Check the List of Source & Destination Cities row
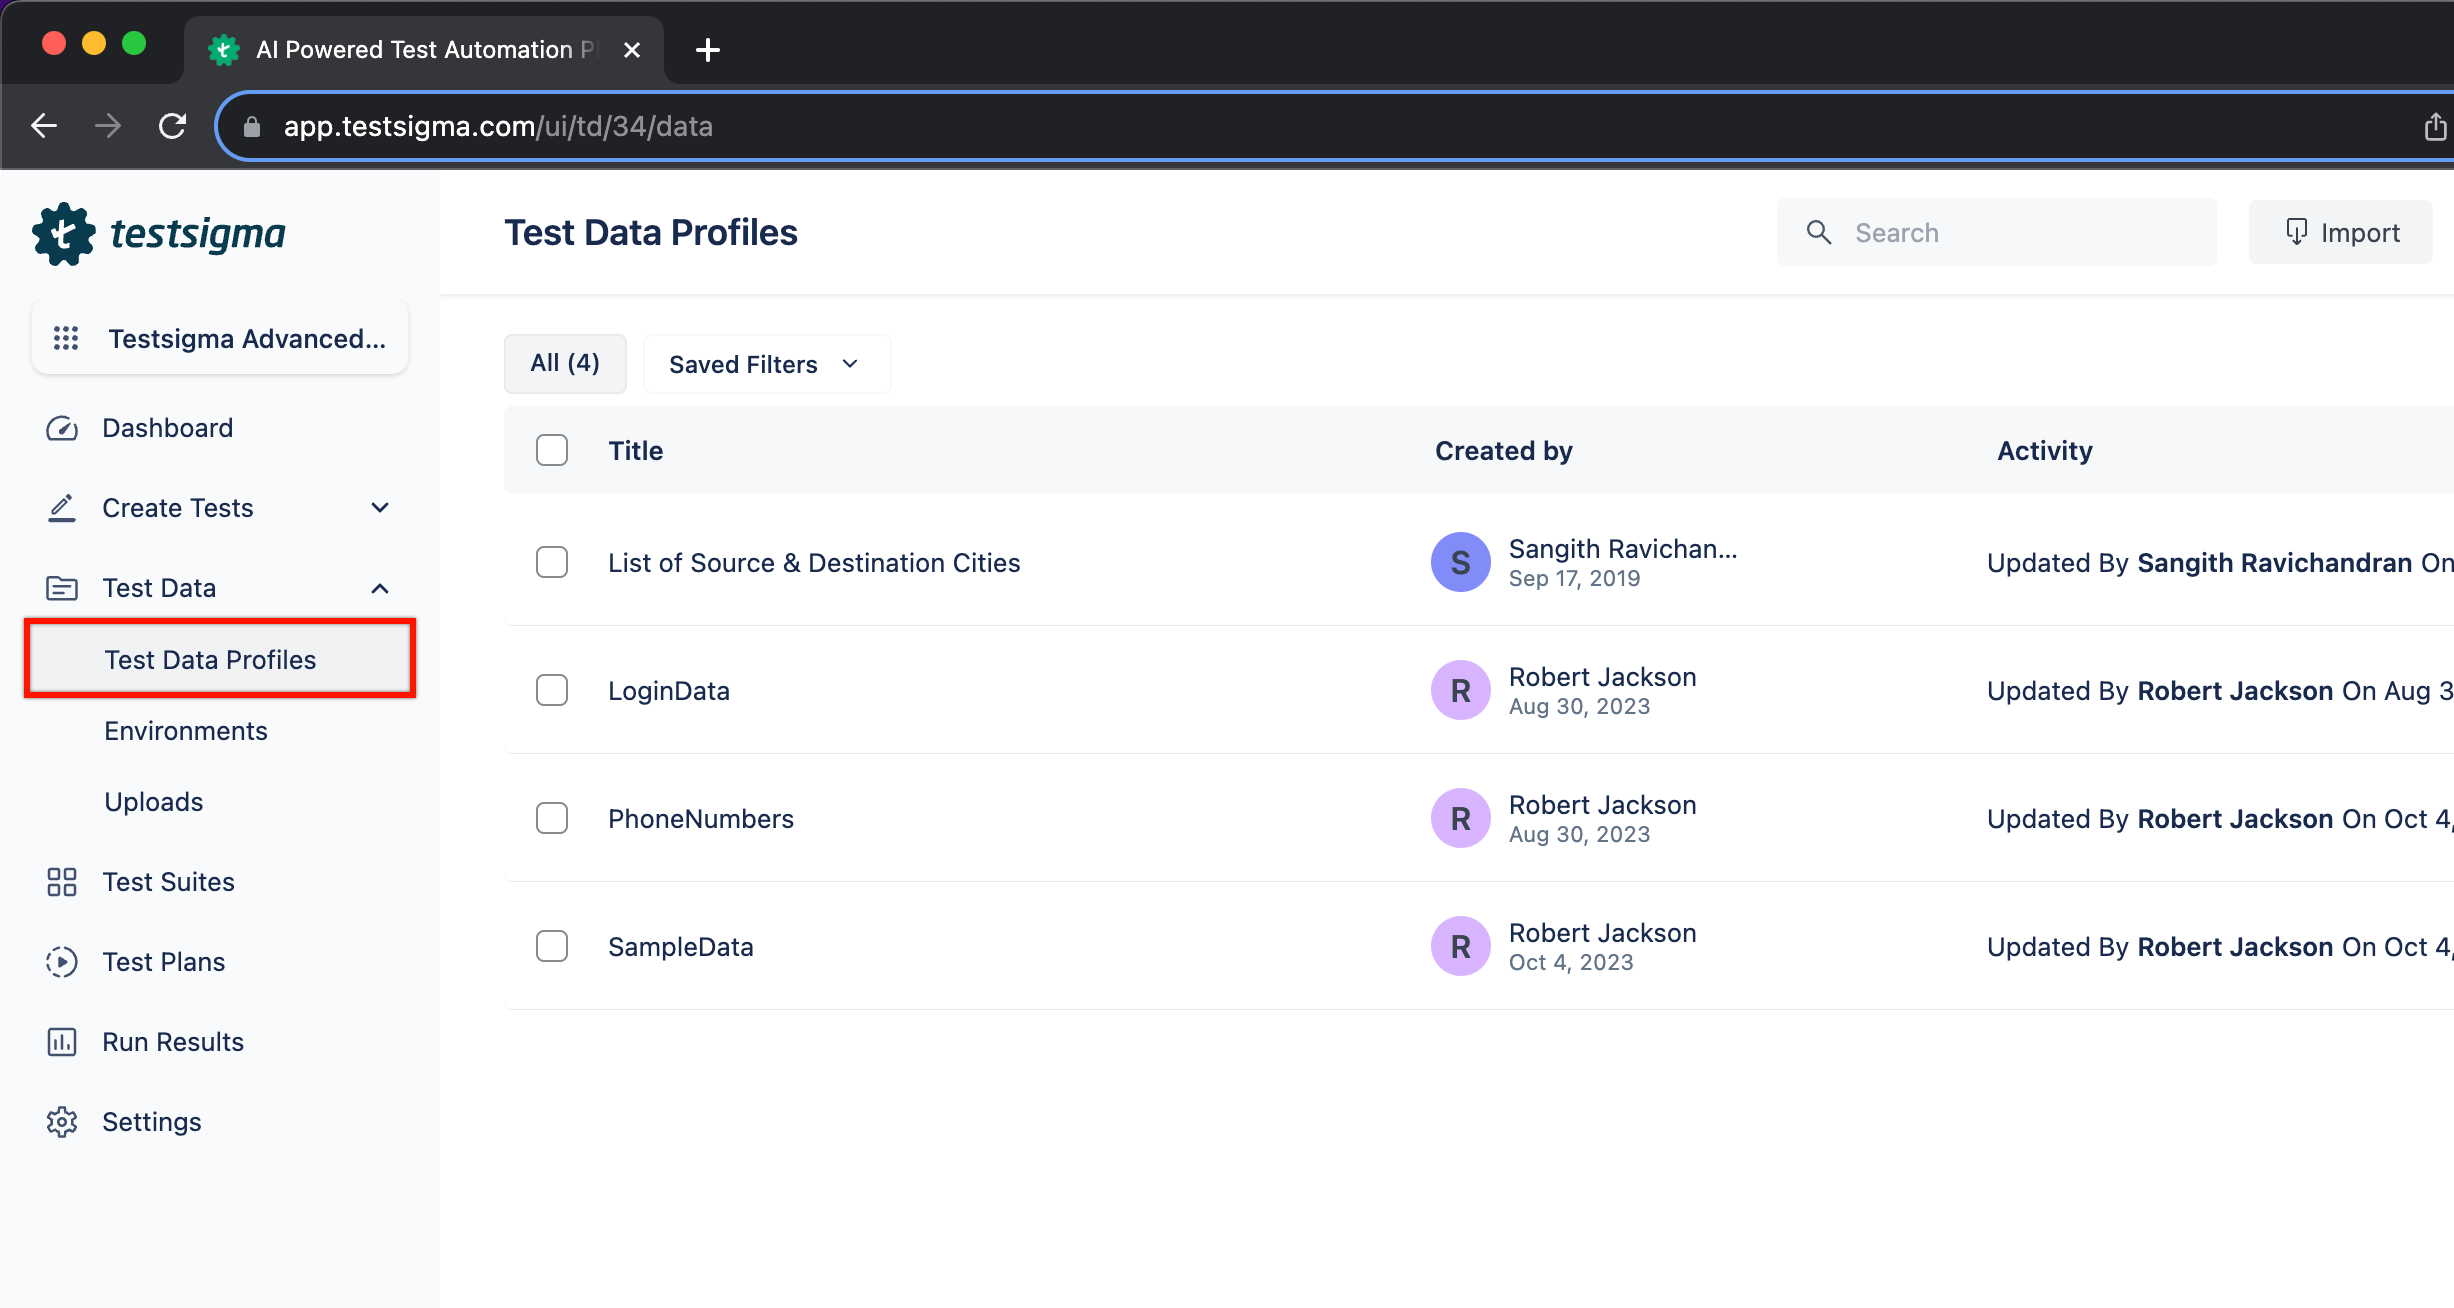Image resolution: width=2454 pixels, height=1308 pixels. click(552, 562)
